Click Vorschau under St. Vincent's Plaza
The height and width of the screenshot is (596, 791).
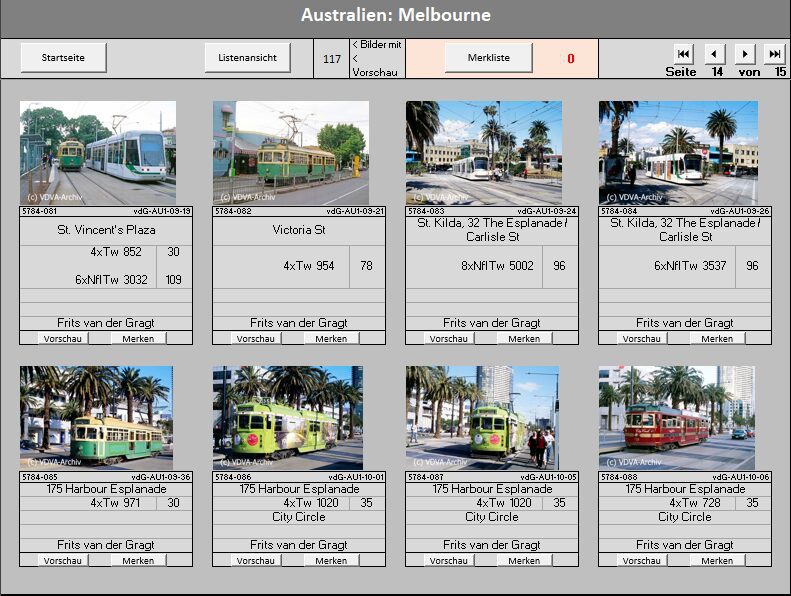62,339
